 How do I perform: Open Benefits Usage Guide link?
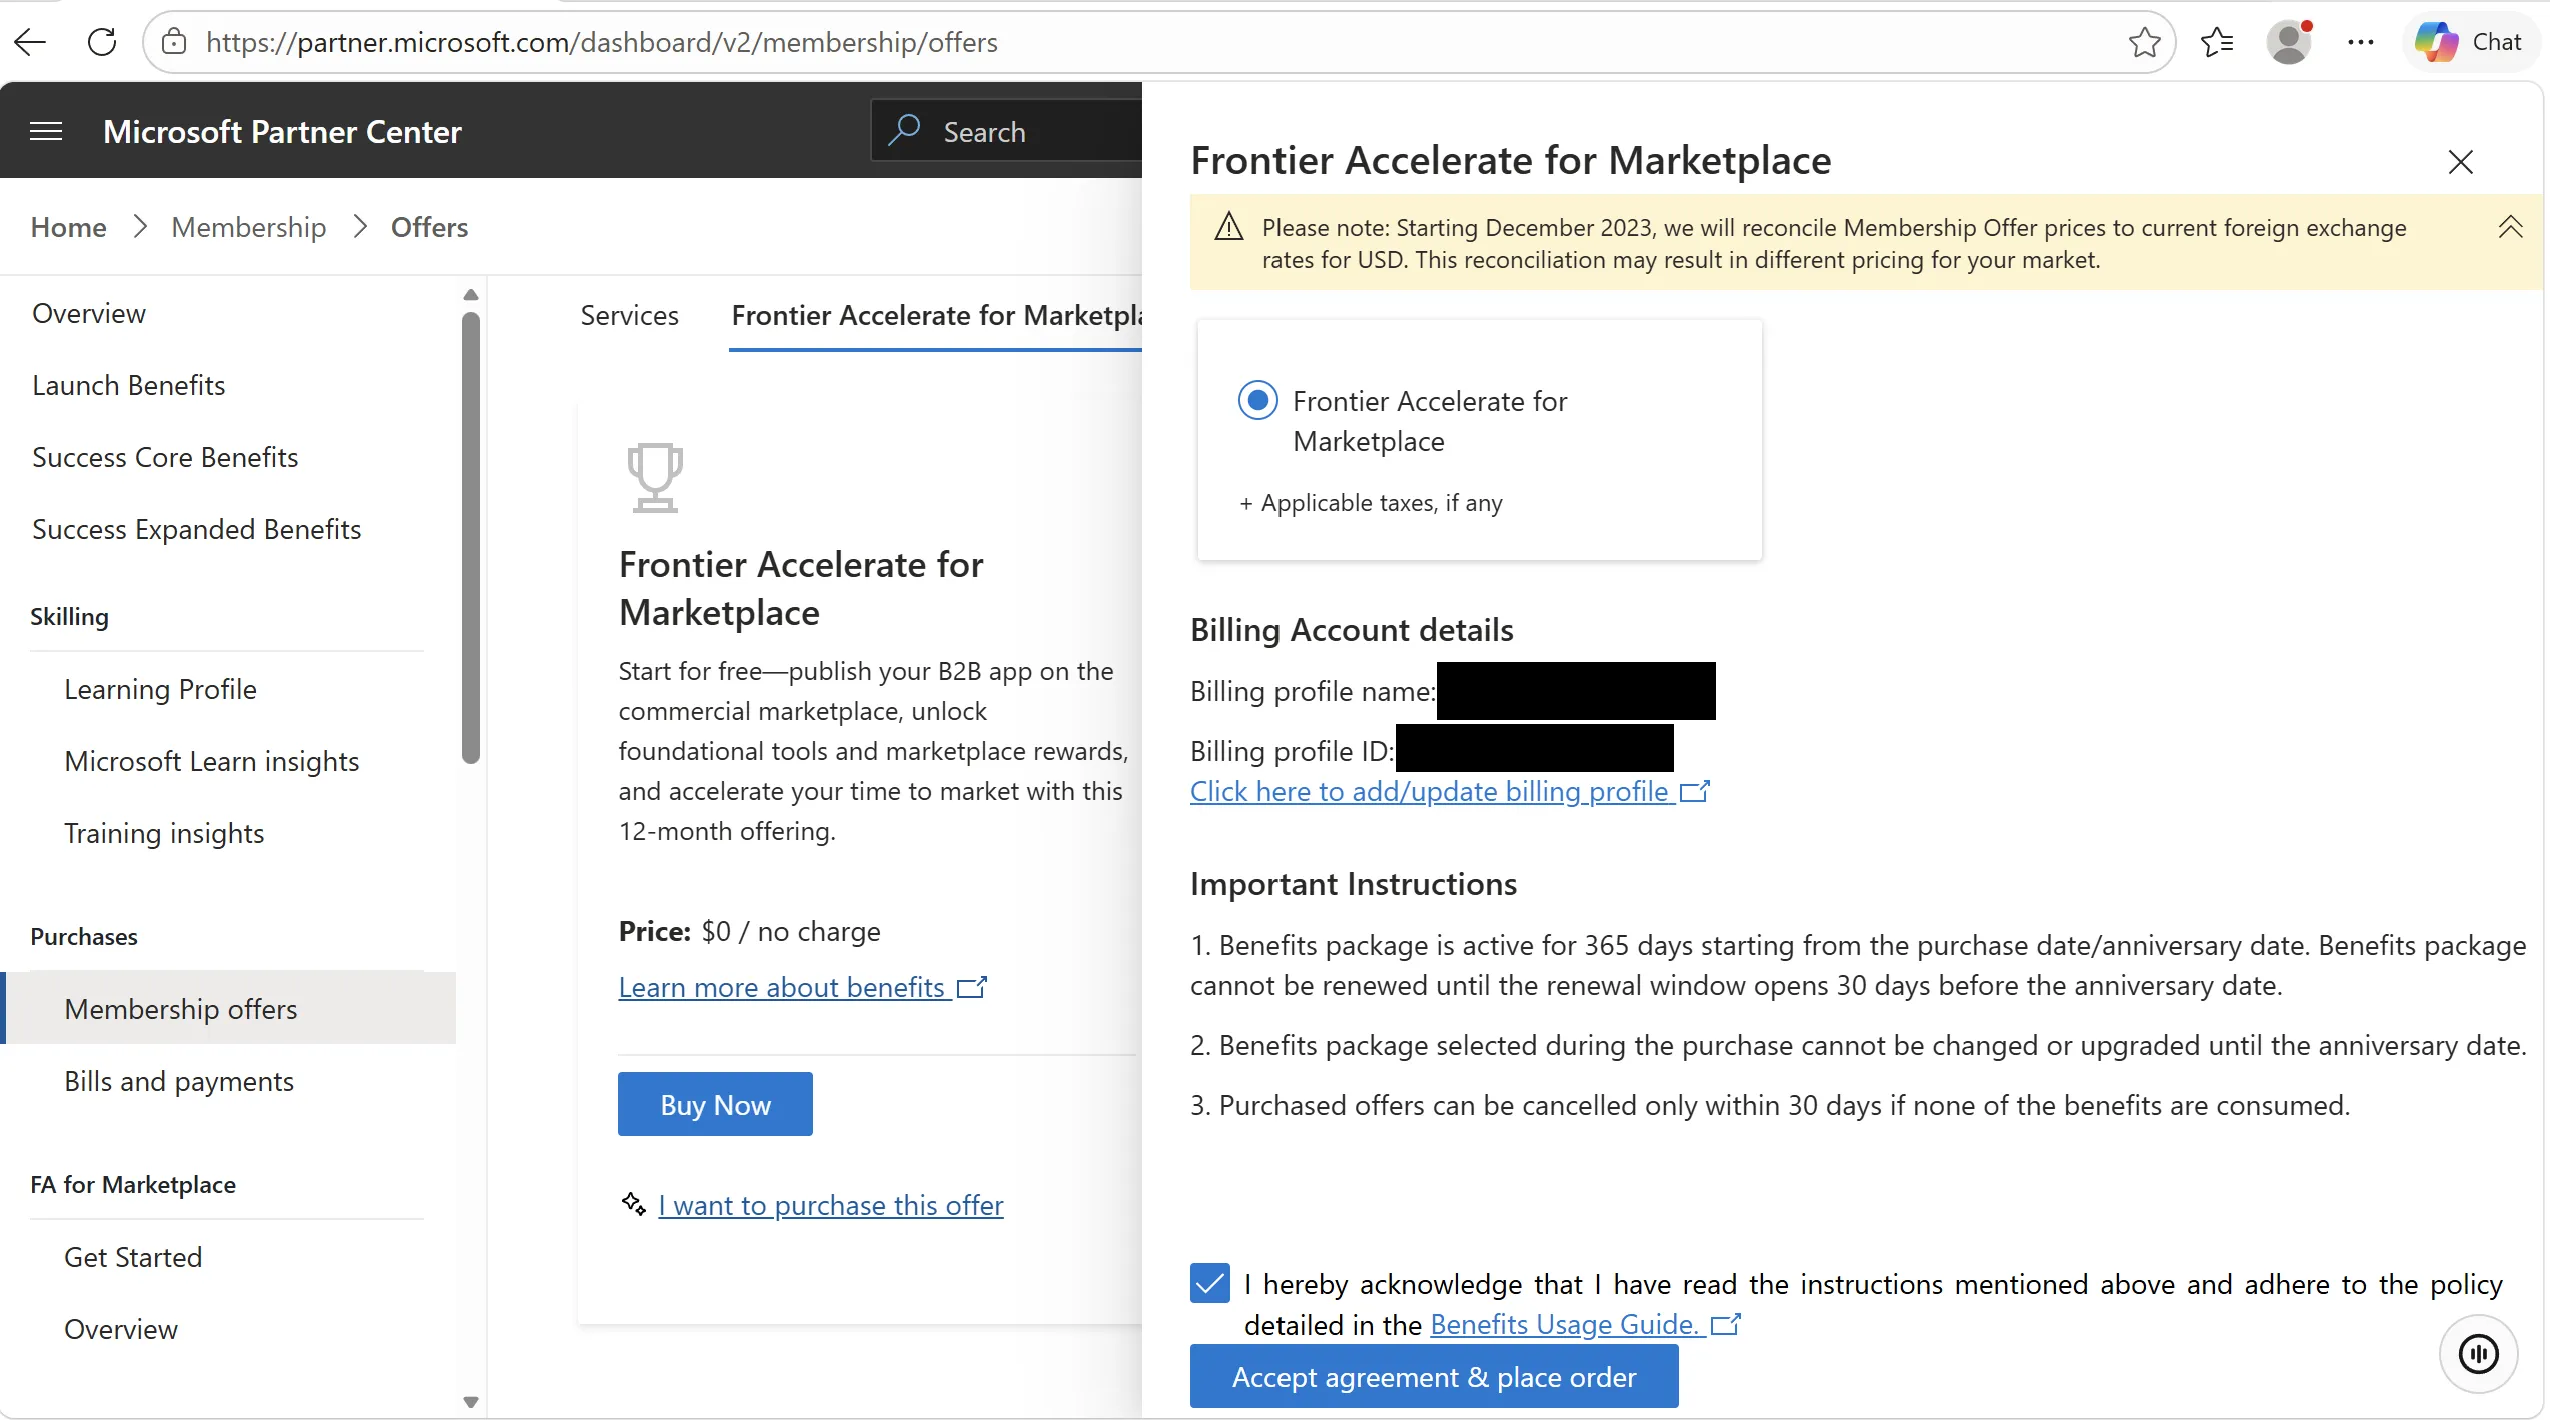click(x=1586, y=1324)
